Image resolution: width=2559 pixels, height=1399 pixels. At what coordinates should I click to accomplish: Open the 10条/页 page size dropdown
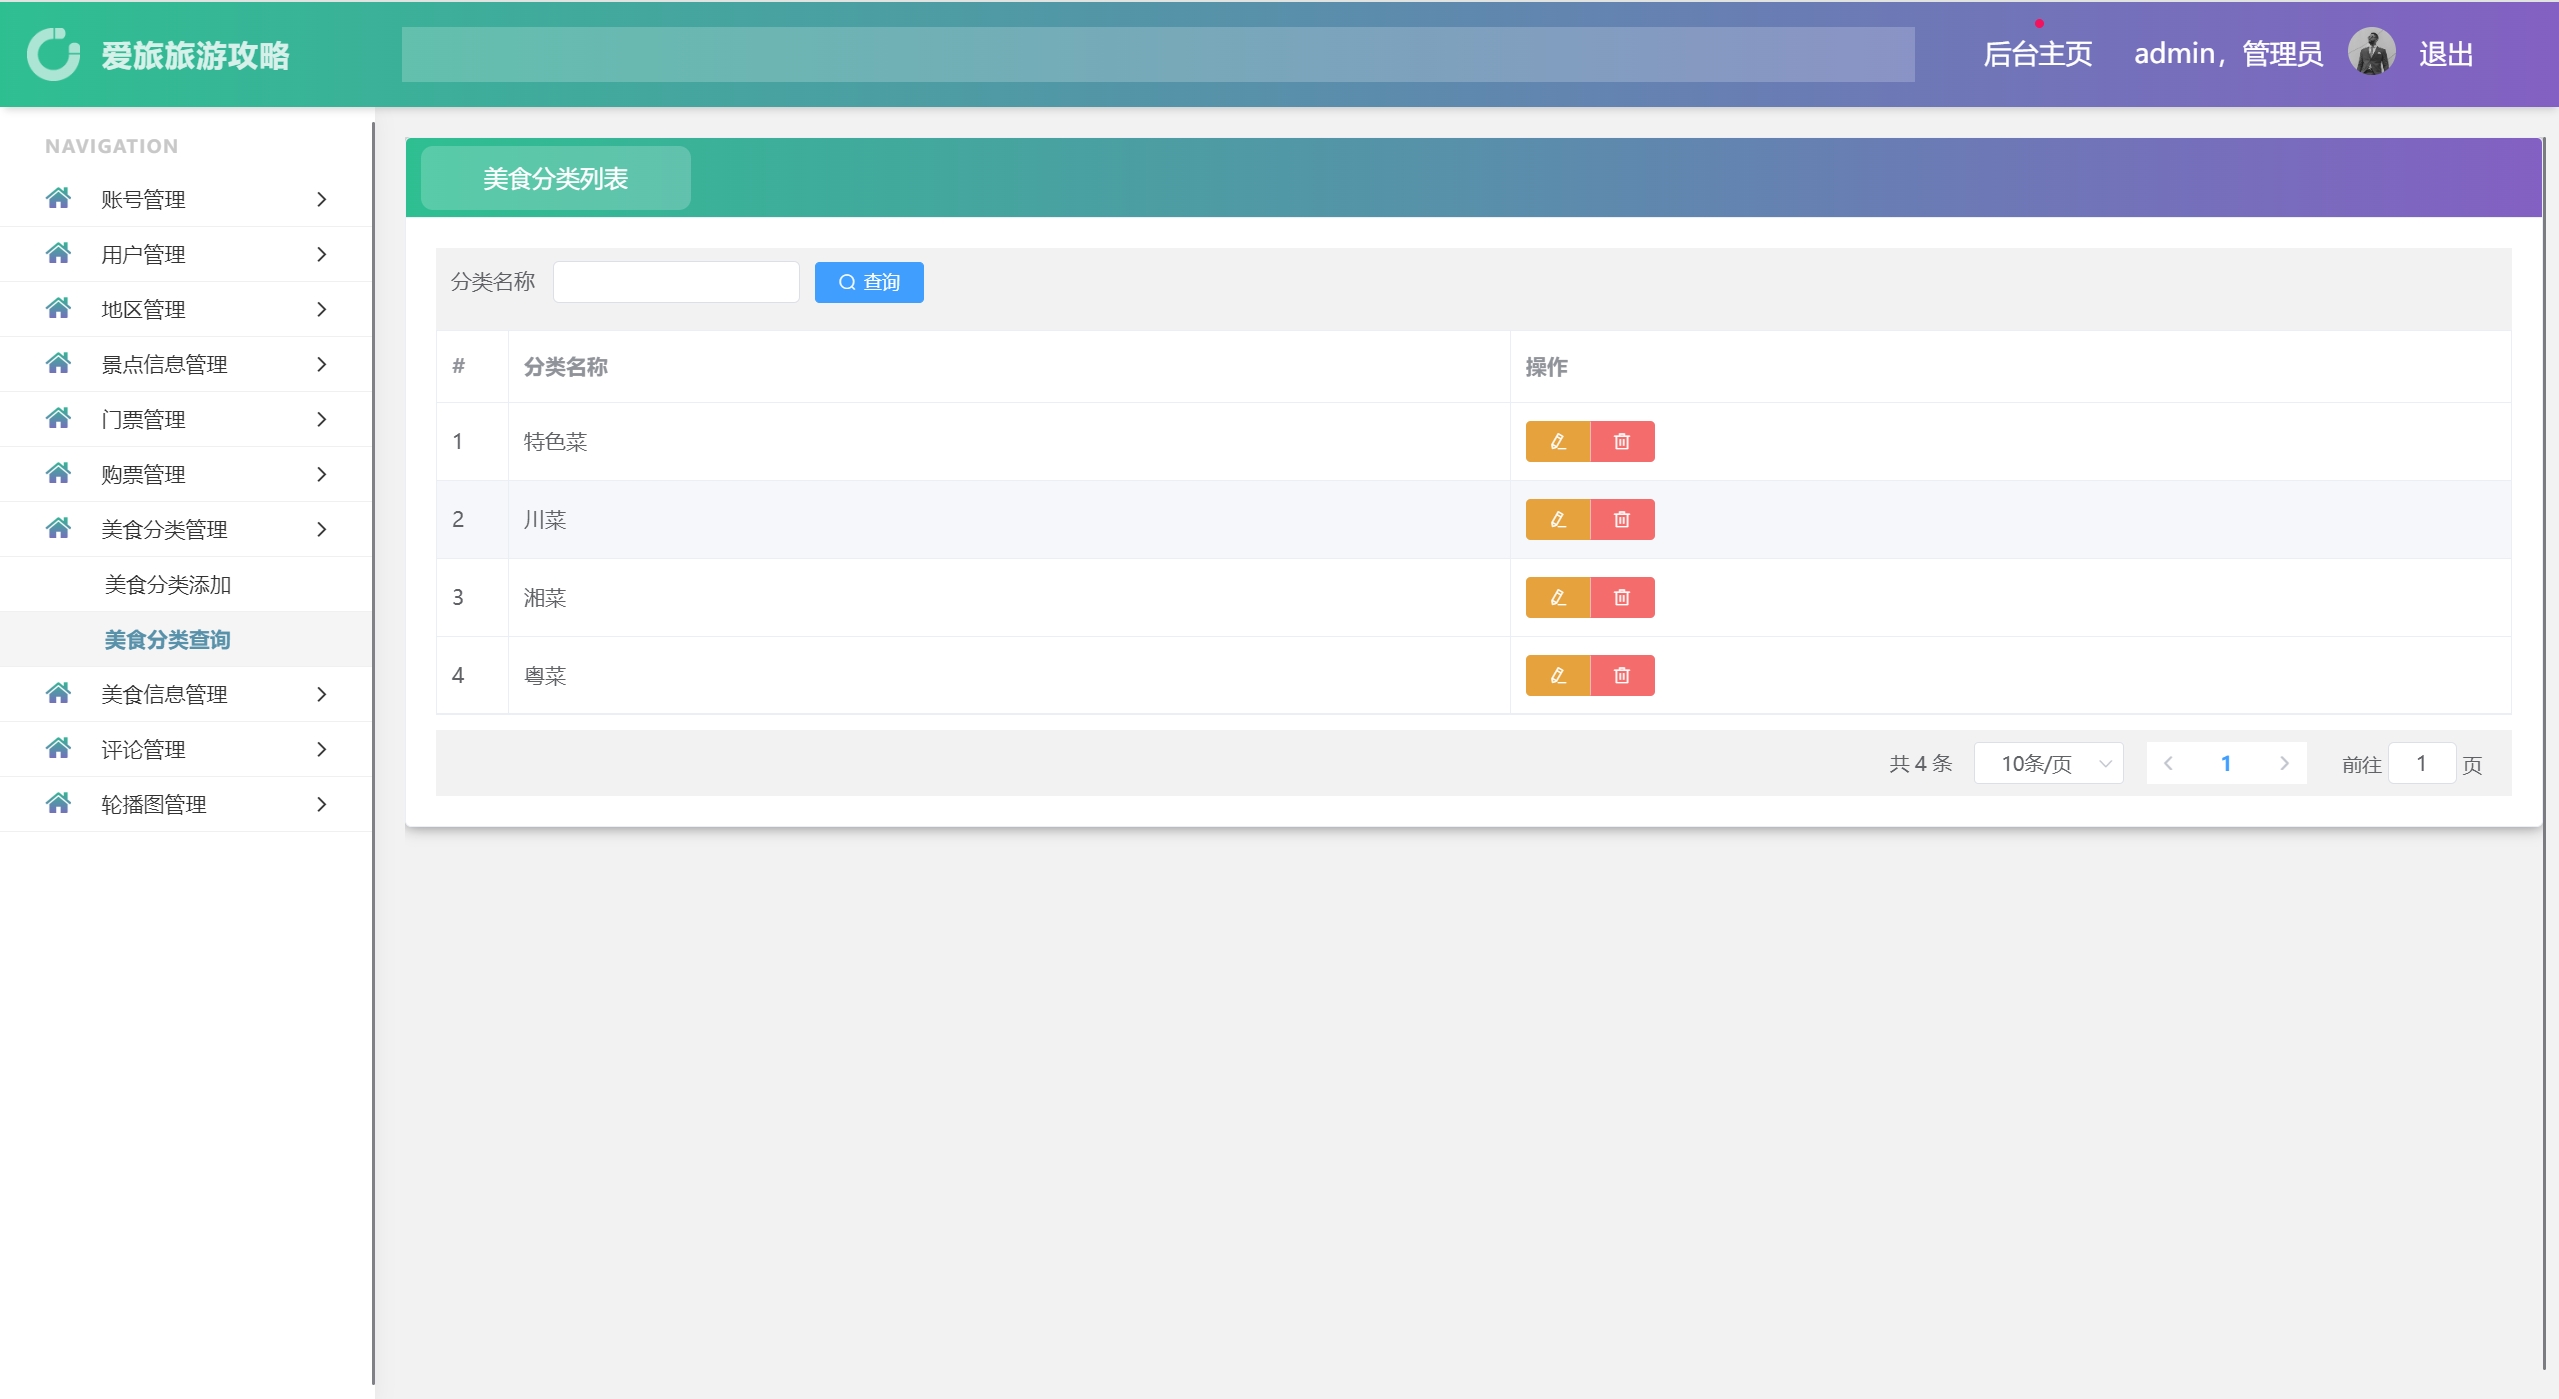click(2047, 764)
